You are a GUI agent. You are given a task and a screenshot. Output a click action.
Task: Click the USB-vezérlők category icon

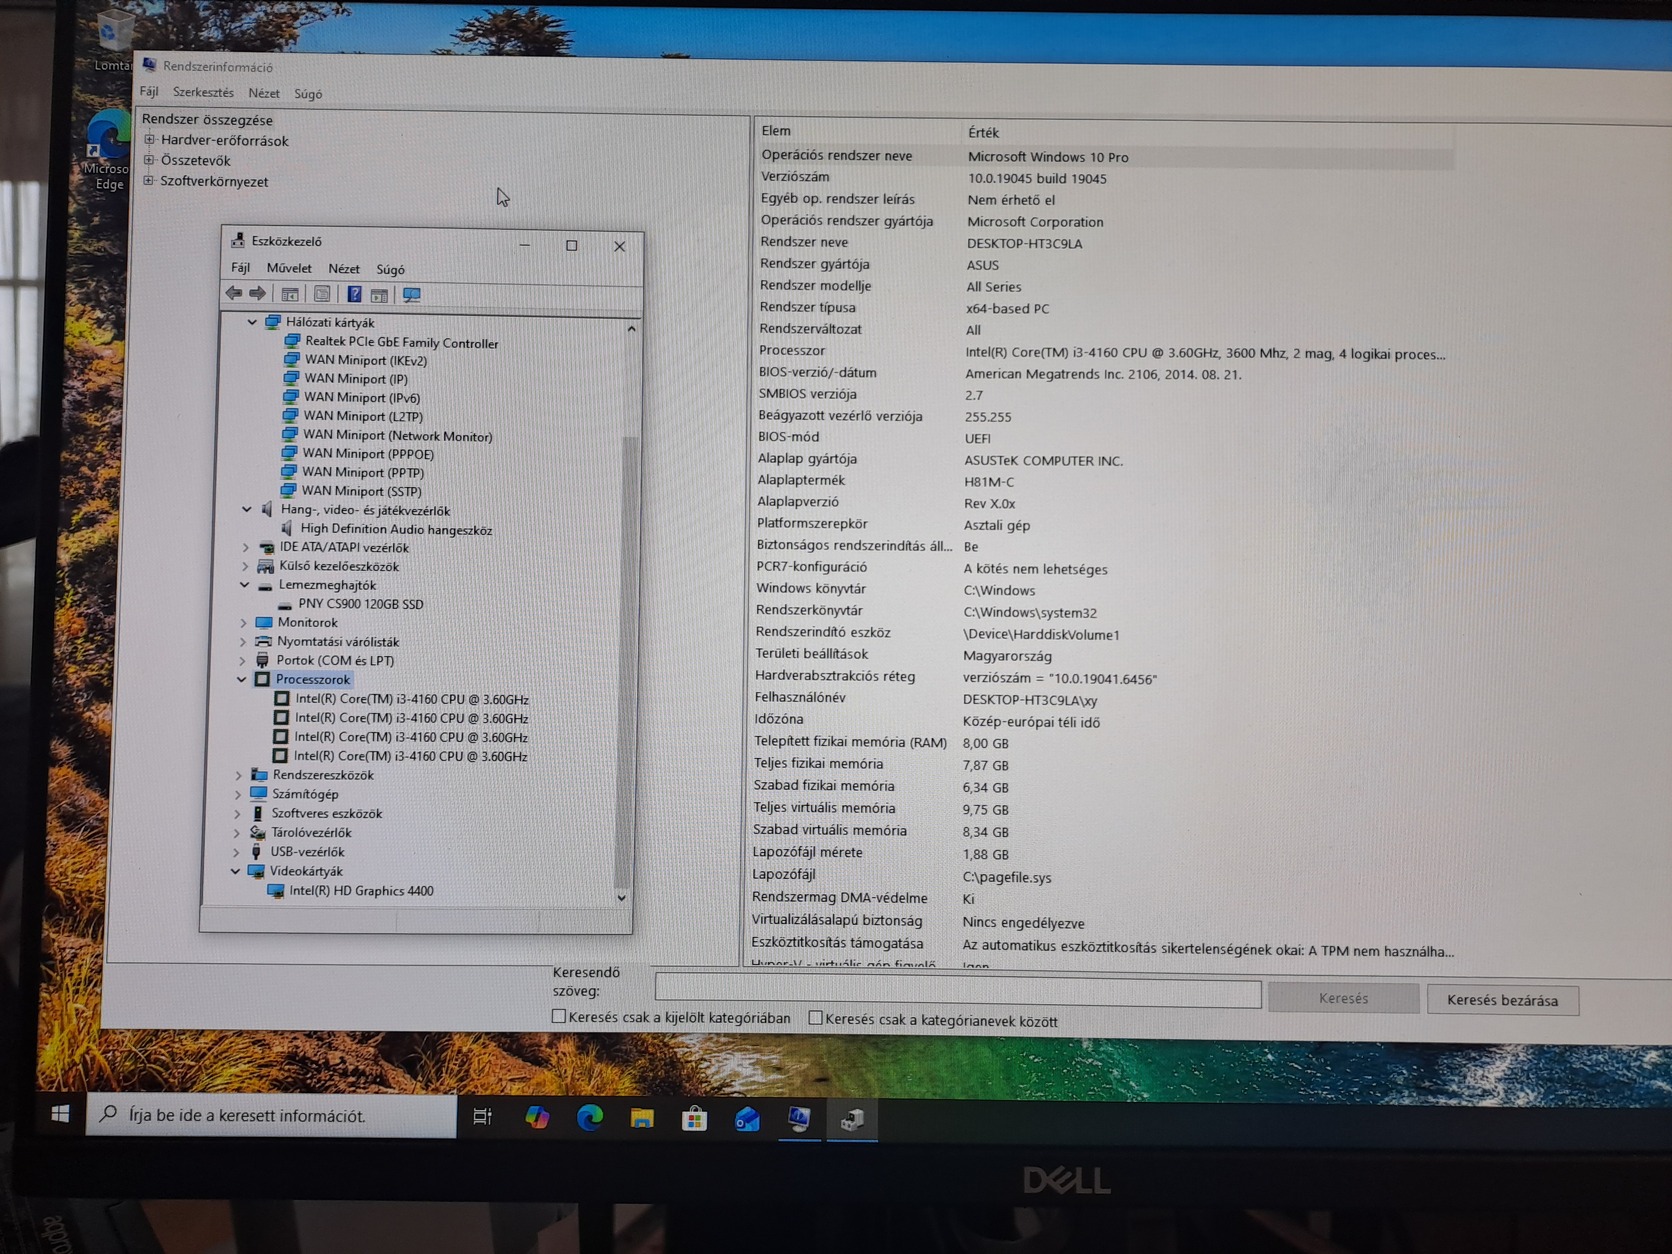click(257, 851)
